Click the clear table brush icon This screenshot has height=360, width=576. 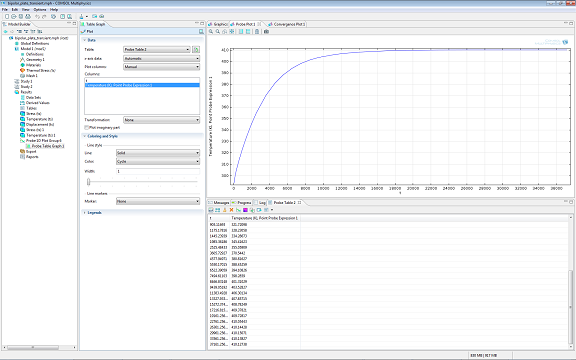(x=224, y=210)
